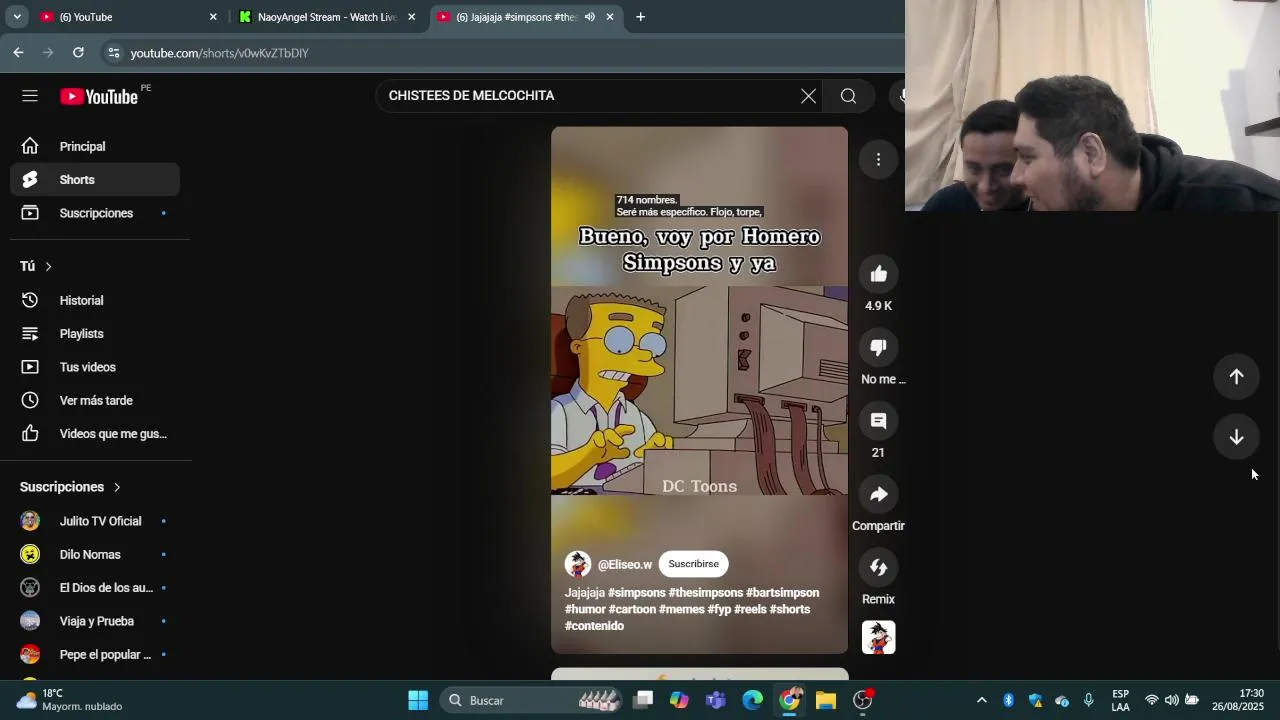Open the sound thumbnail below Remix

[878, 637]
